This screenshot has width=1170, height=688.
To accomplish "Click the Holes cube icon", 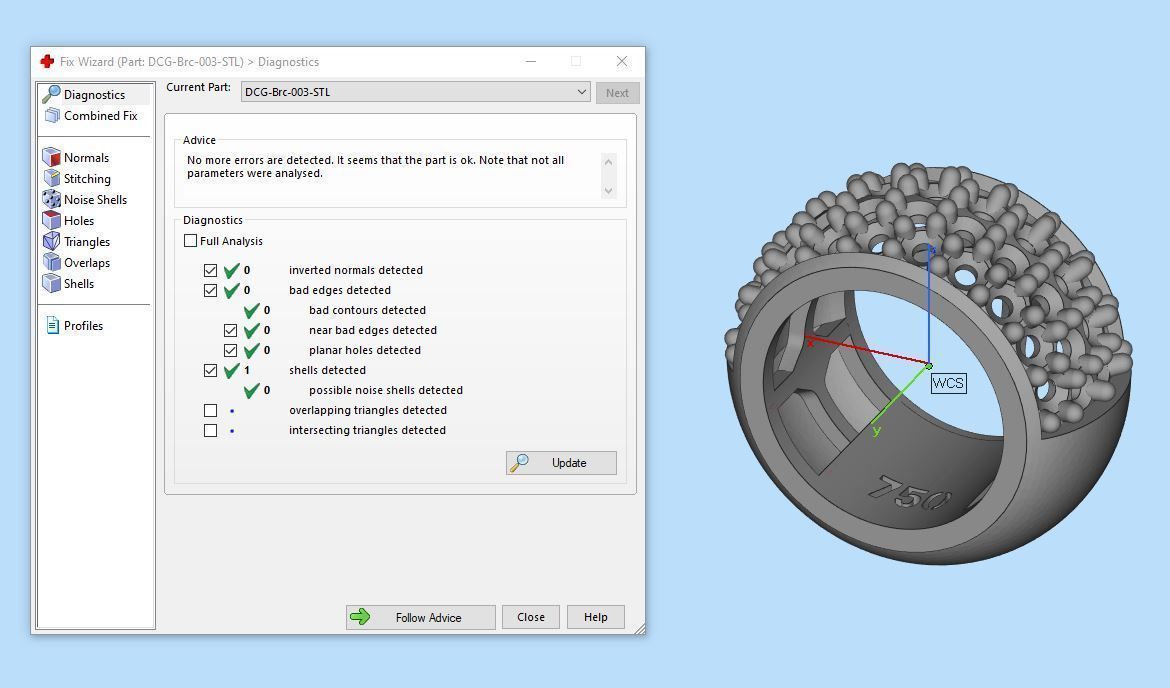I will pos(51,219).
